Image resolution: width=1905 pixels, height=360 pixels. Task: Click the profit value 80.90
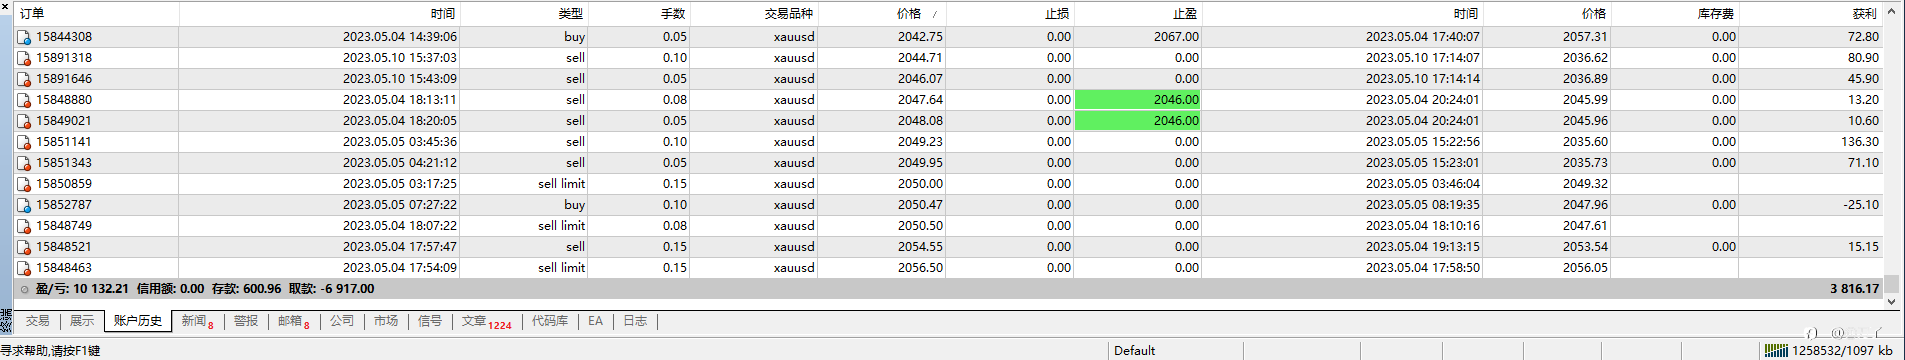(1863, 58)
